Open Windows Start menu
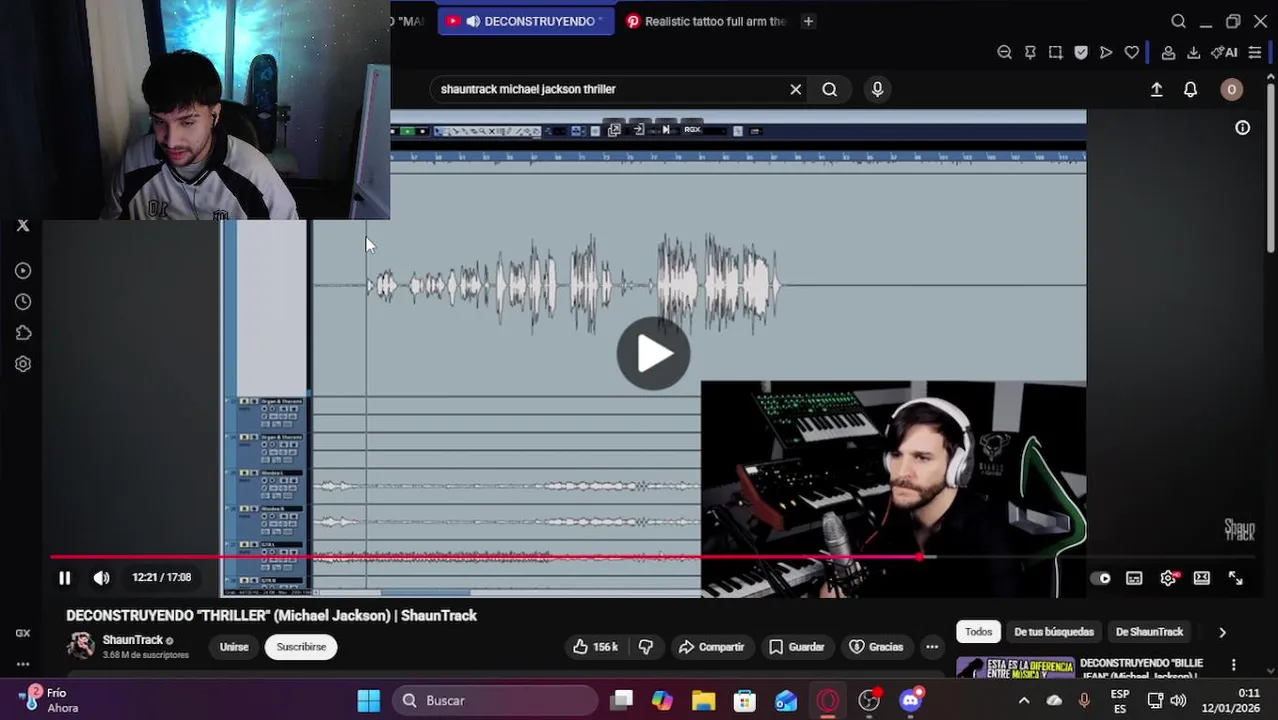The width and height of the screenshot is (1278, 720). (x=369, y=701)
